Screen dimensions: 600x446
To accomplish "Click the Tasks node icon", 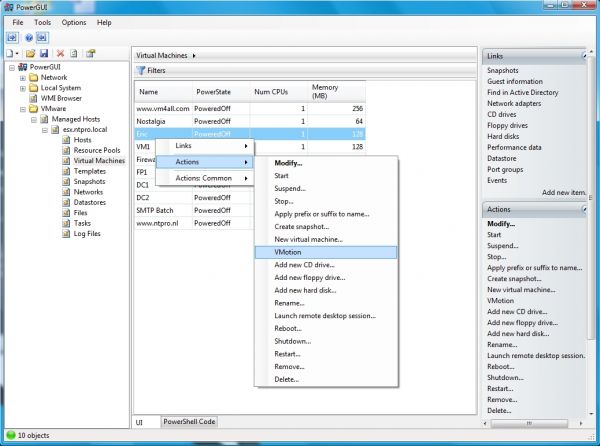I will 66,223.
